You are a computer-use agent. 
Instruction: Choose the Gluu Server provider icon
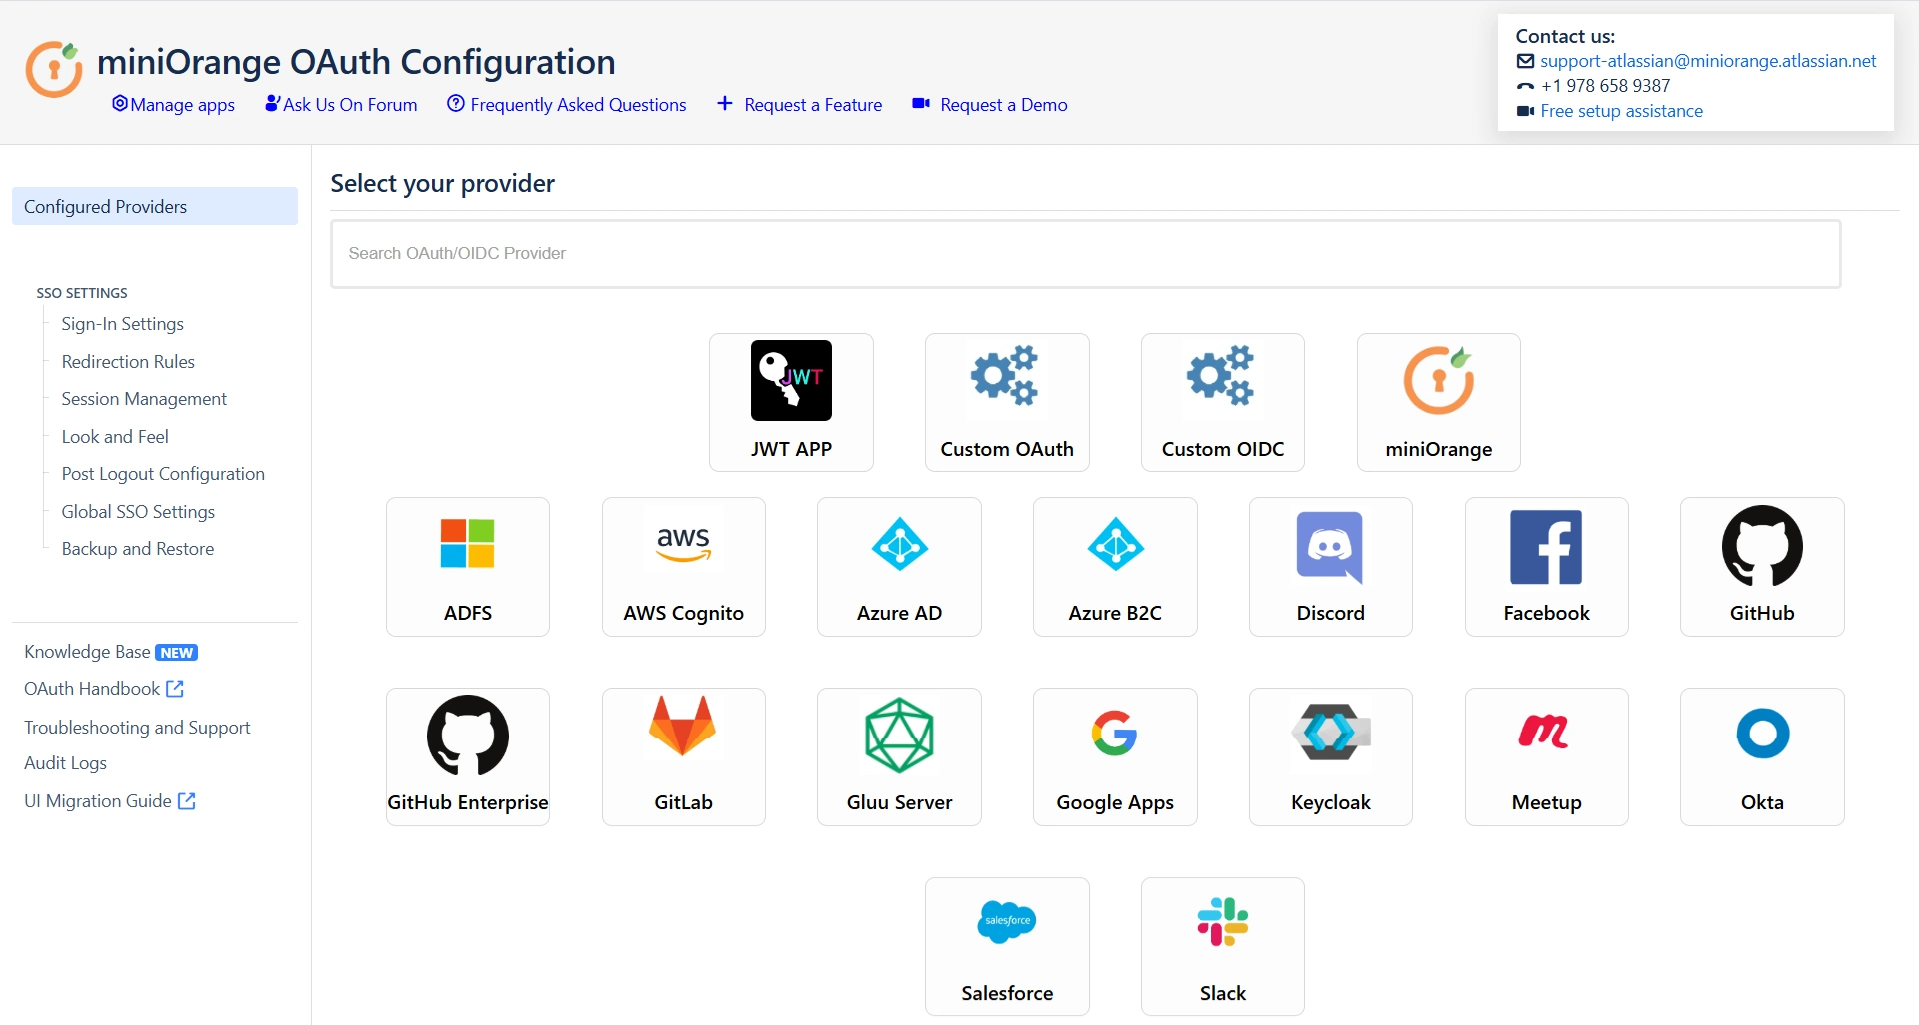(899, 736)
